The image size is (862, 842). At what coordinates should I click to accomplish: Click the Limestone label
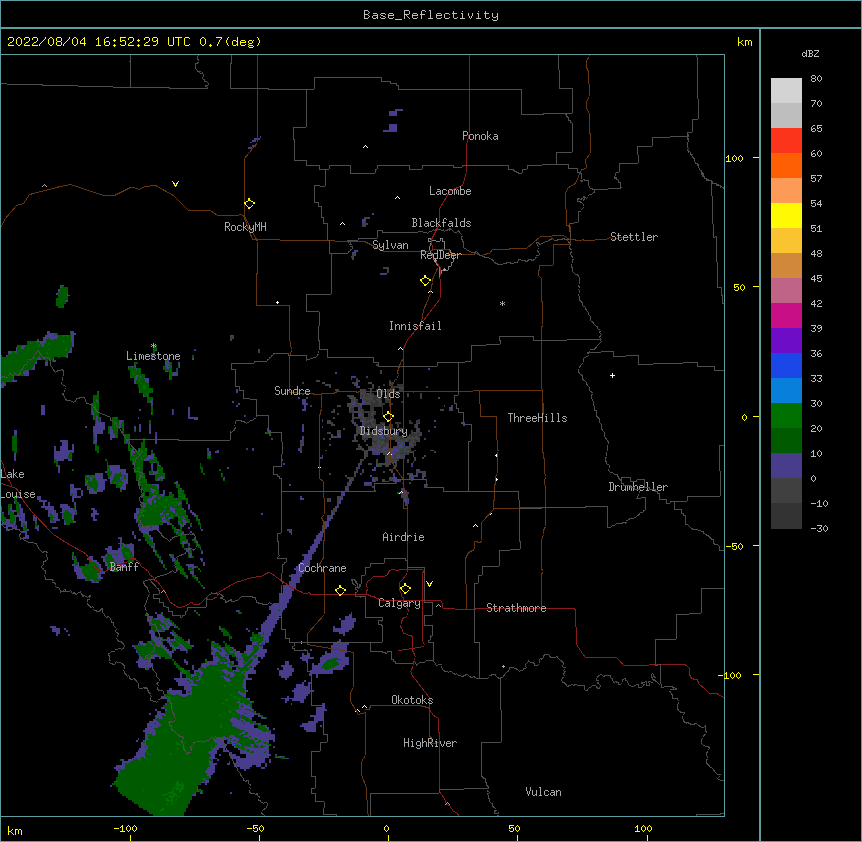point(153,356)
